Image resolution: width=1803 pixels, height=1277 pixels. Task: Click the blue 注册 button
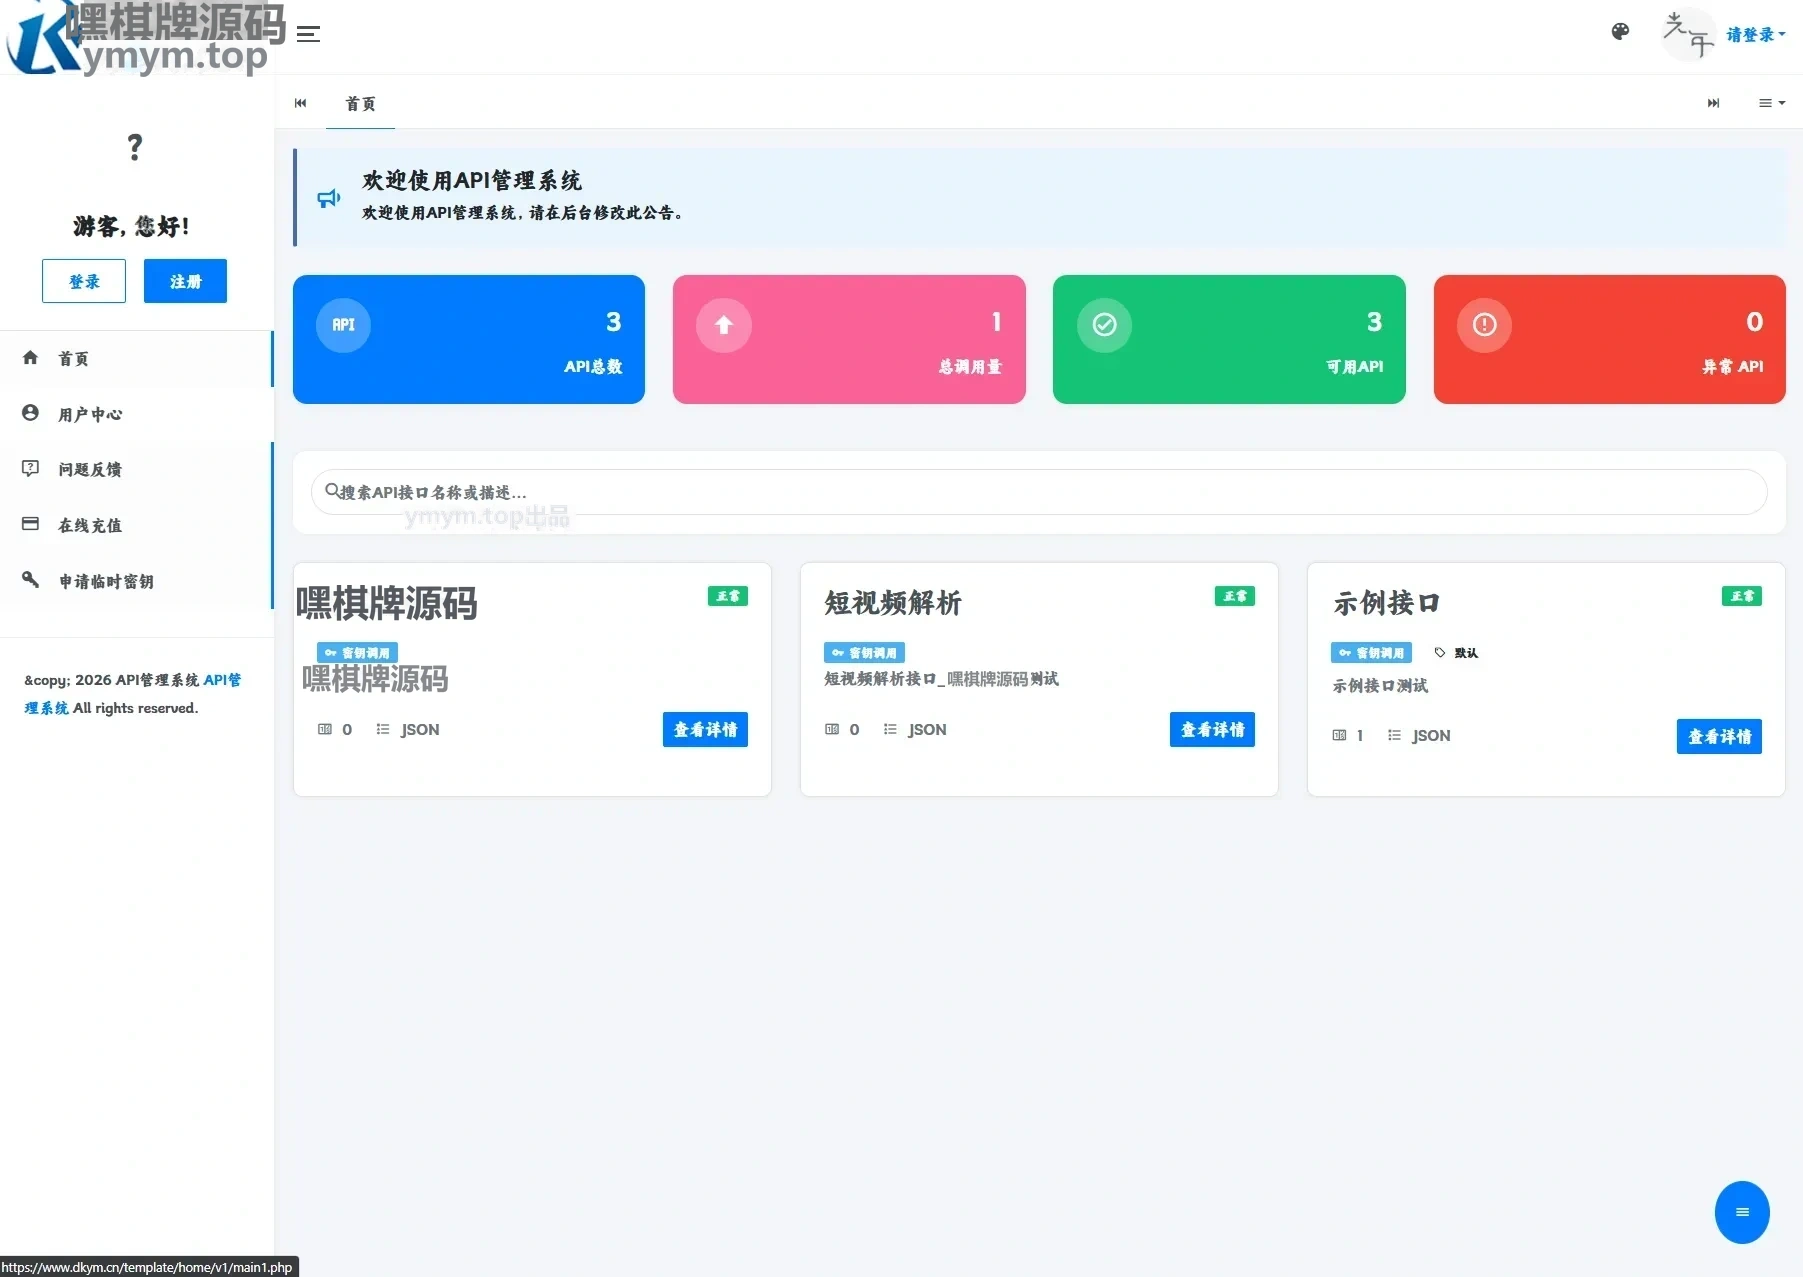[185, 281]
